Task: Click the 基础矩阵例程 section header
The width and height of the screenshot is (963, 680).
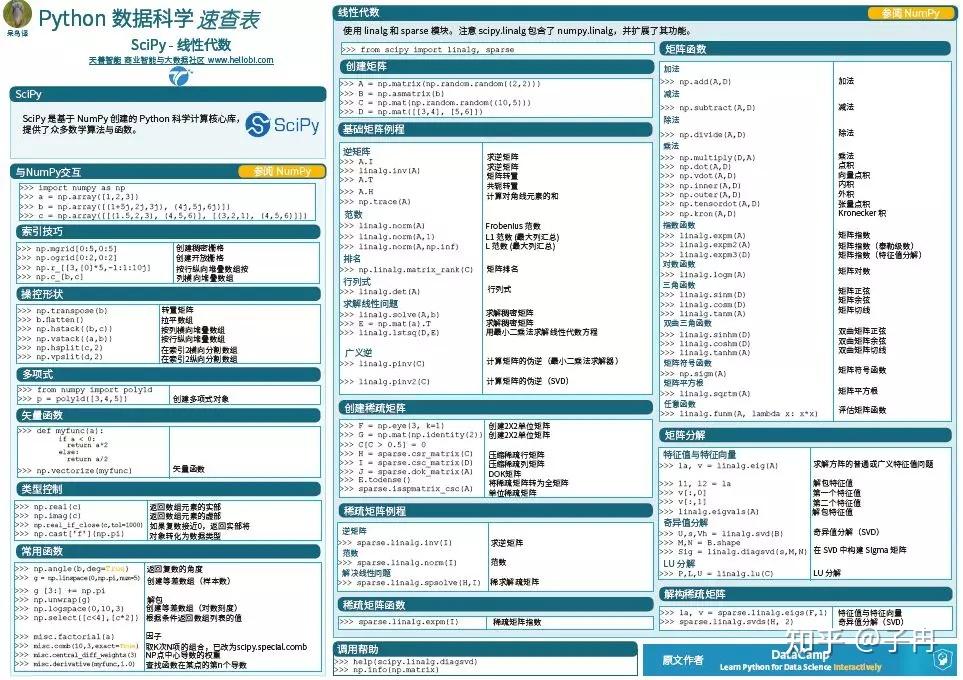Action: [495, 130]
